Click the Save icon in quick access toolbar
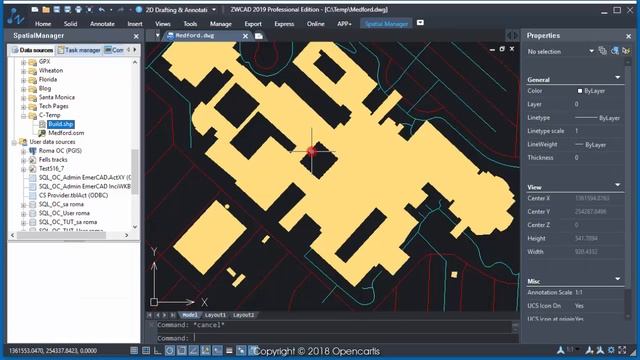Screen dimensions: 640x360 (x=57, y=9)
